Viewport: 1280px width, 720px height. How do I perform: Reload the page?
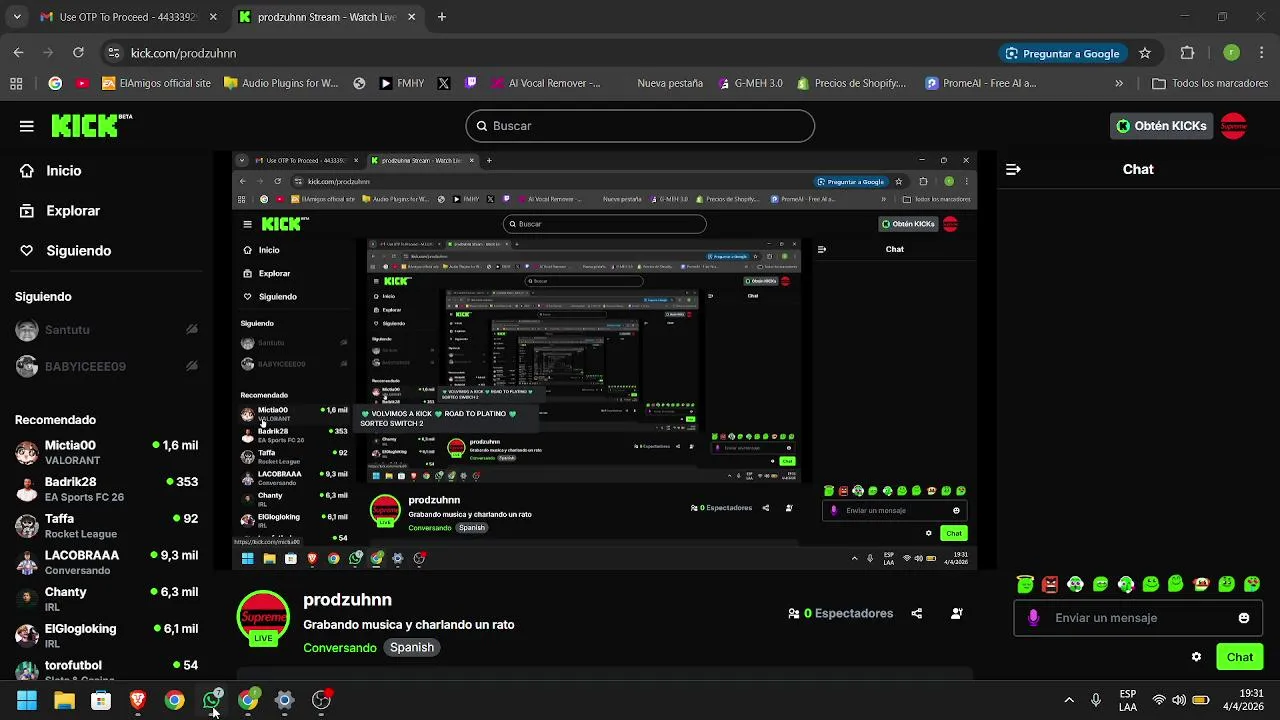[x=77, y=53]
